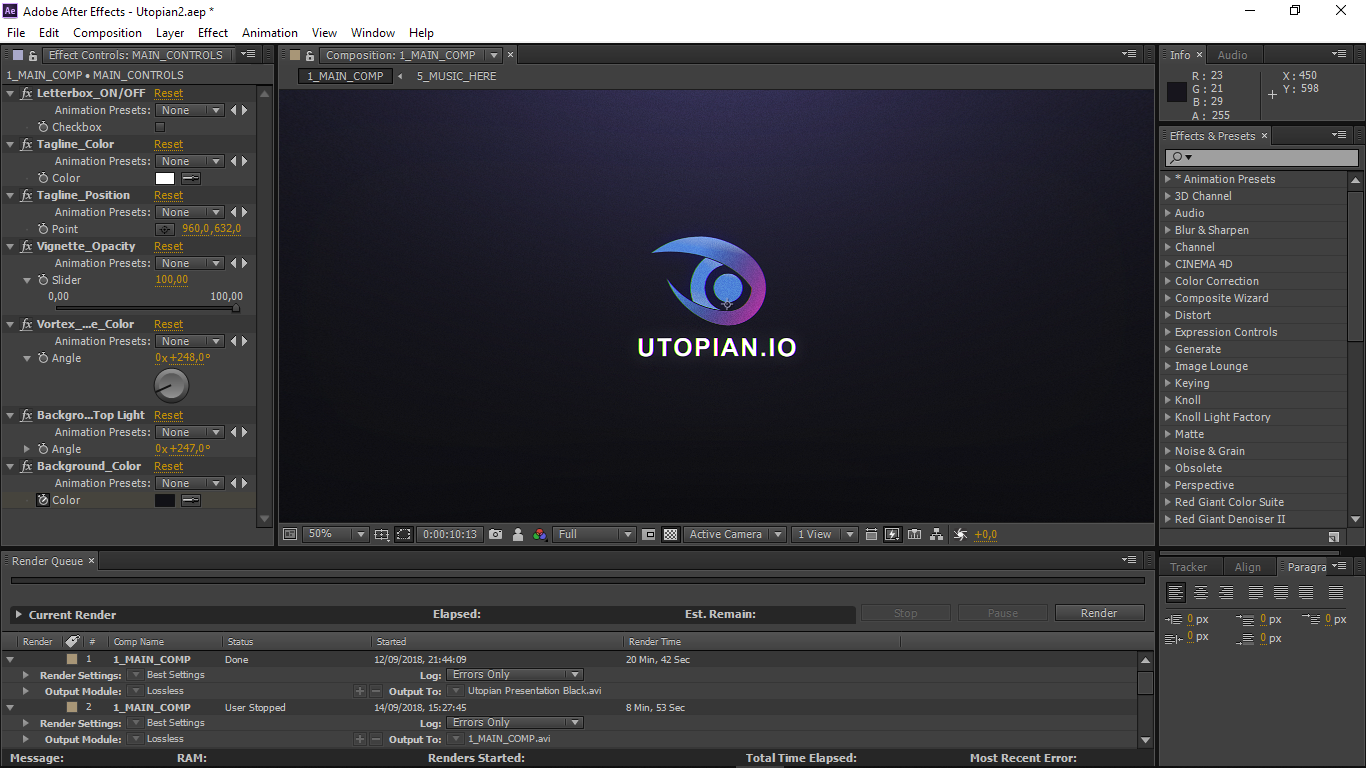1366x768 pixels.
Task: Open the Log Errors Only dropdown for item 1
Action: (x=514, y=675)
